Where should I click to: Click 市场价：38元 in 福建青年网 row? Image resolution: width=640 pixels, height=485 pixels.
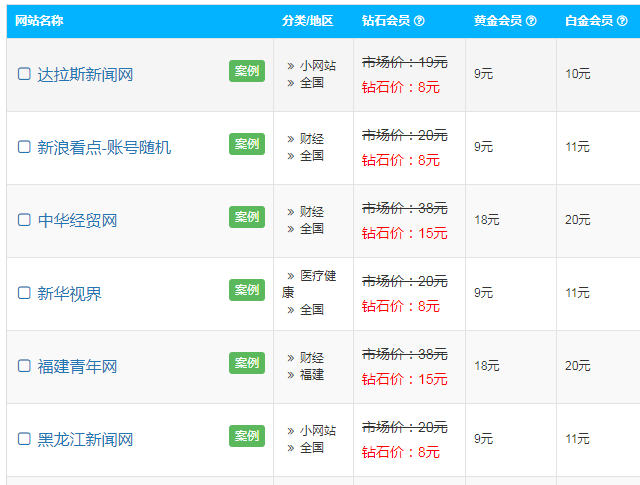click(x=405, y=354)
